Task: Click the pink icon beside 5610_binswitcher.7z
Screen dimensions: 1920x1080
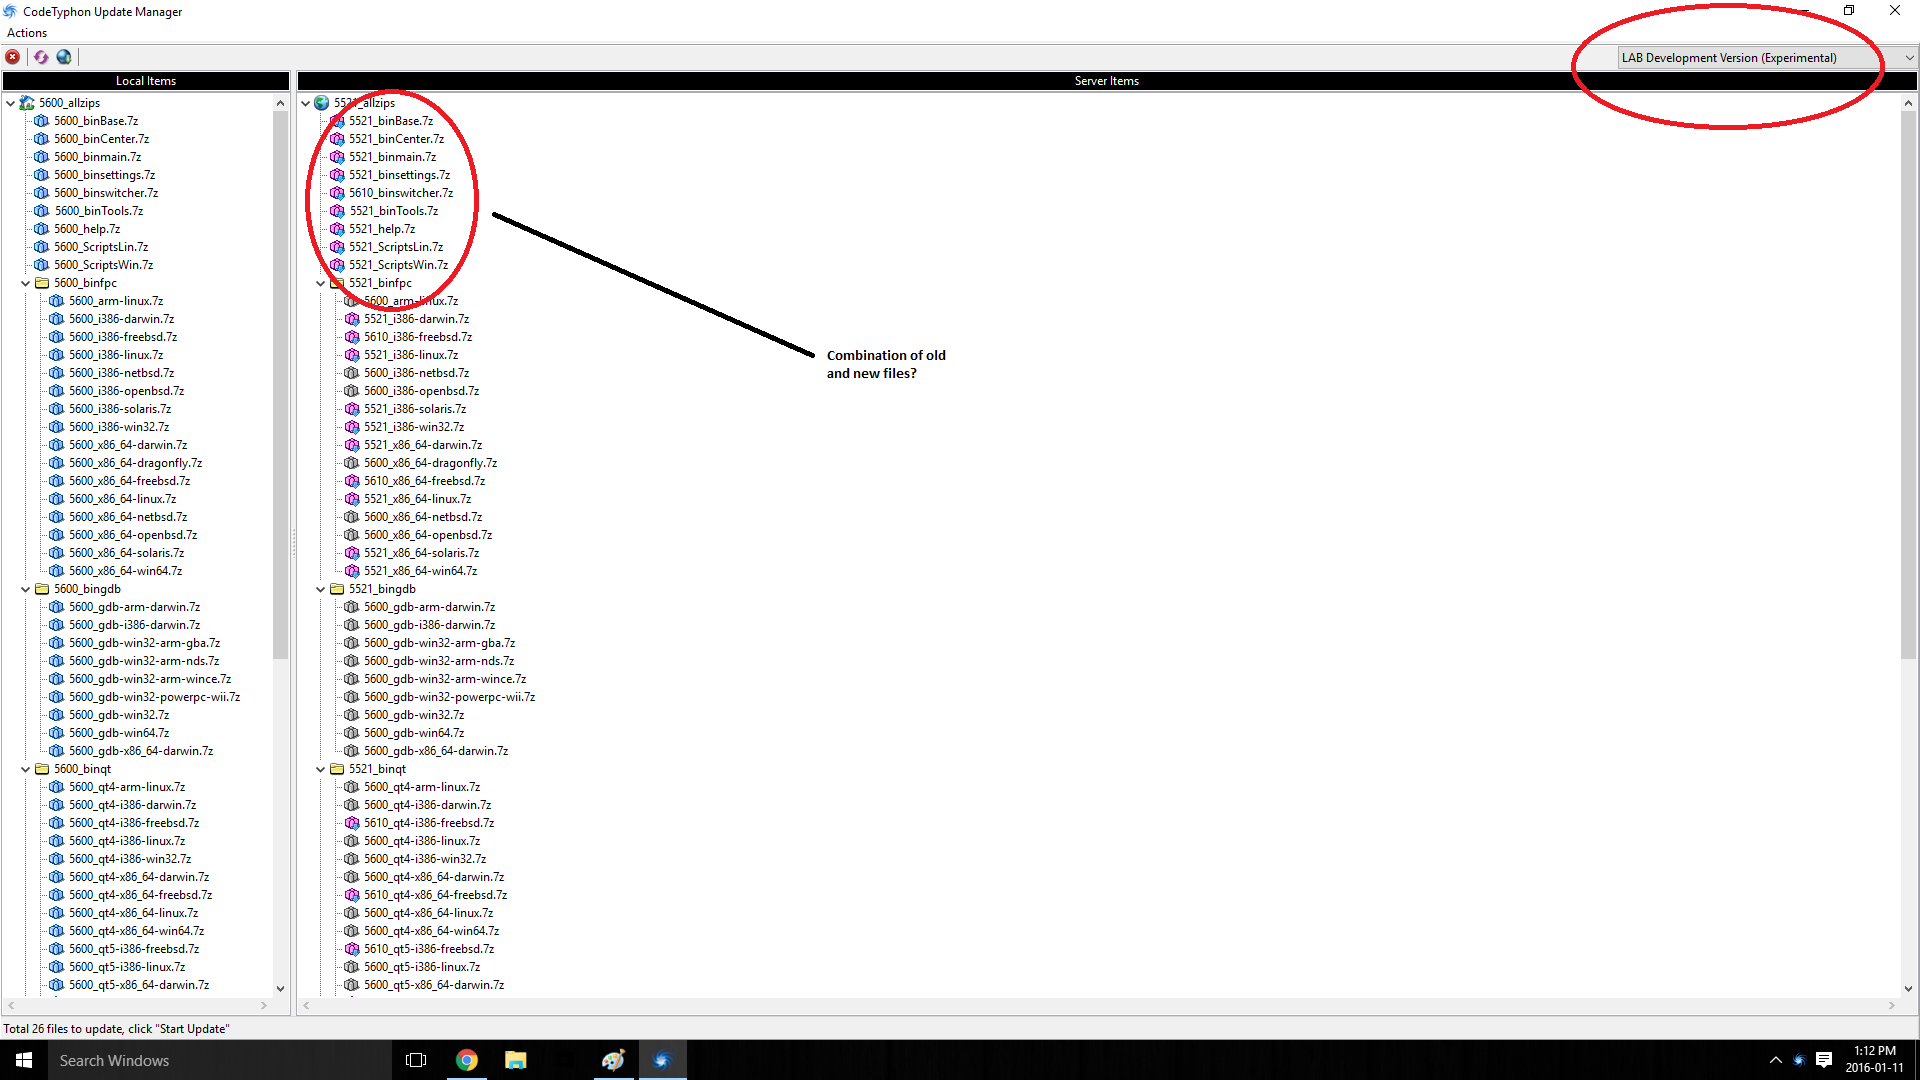Action: 337,193
